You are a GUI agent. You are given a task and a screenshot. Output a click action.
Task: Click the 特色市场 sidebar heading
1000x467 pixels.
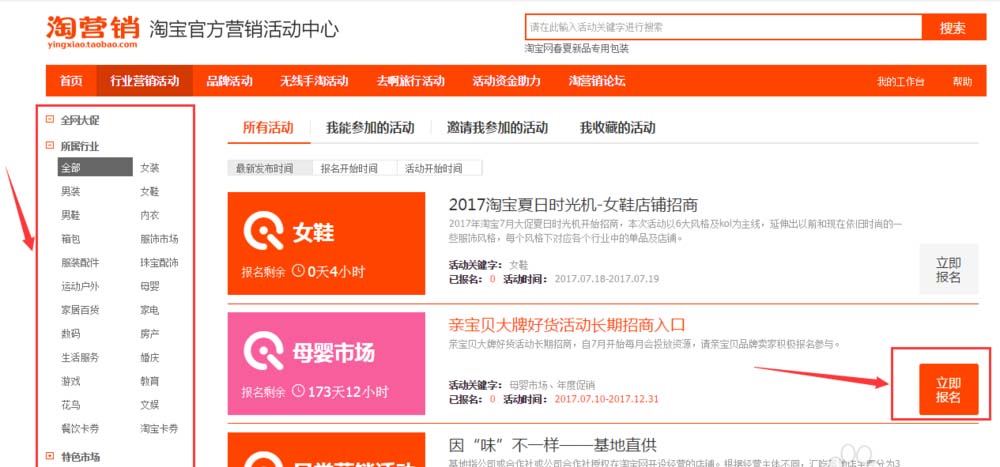coord(80,457)
